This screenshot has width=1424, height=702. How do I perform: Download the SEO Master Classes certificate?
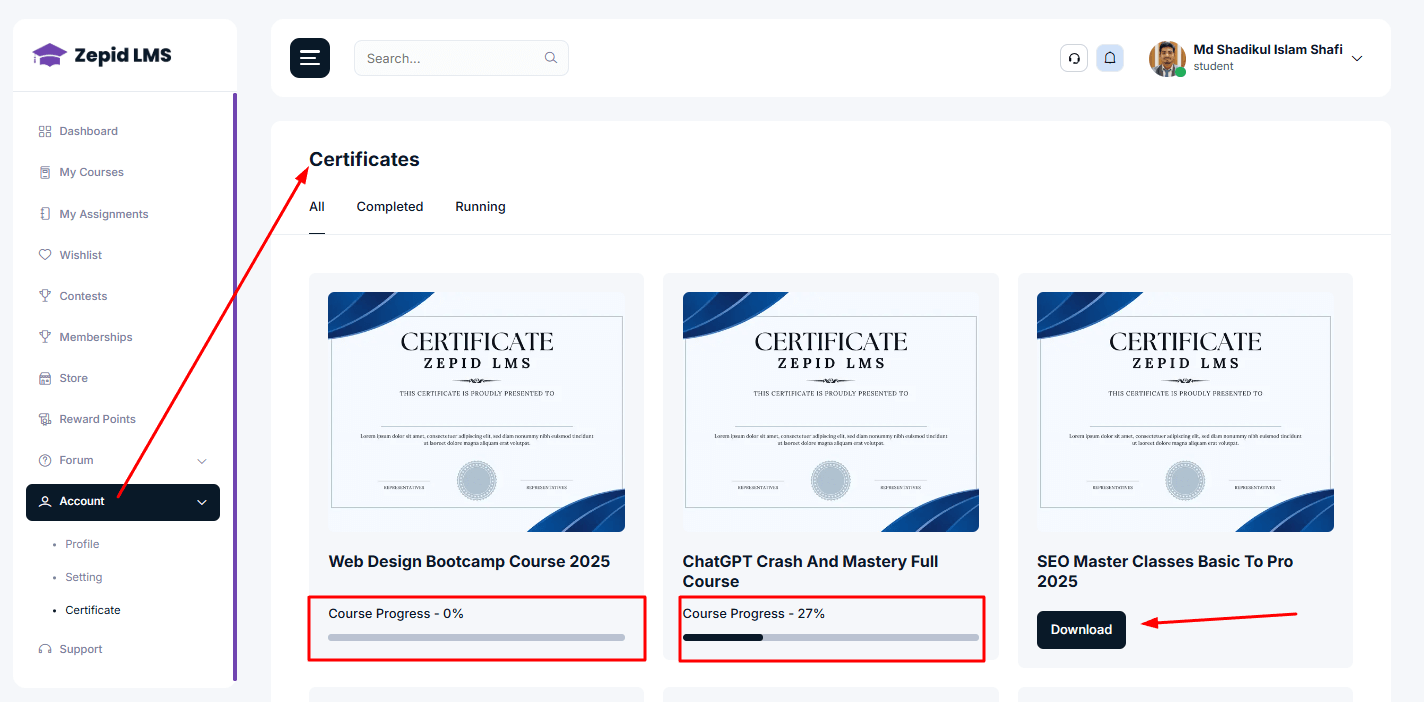[1081, 630]
